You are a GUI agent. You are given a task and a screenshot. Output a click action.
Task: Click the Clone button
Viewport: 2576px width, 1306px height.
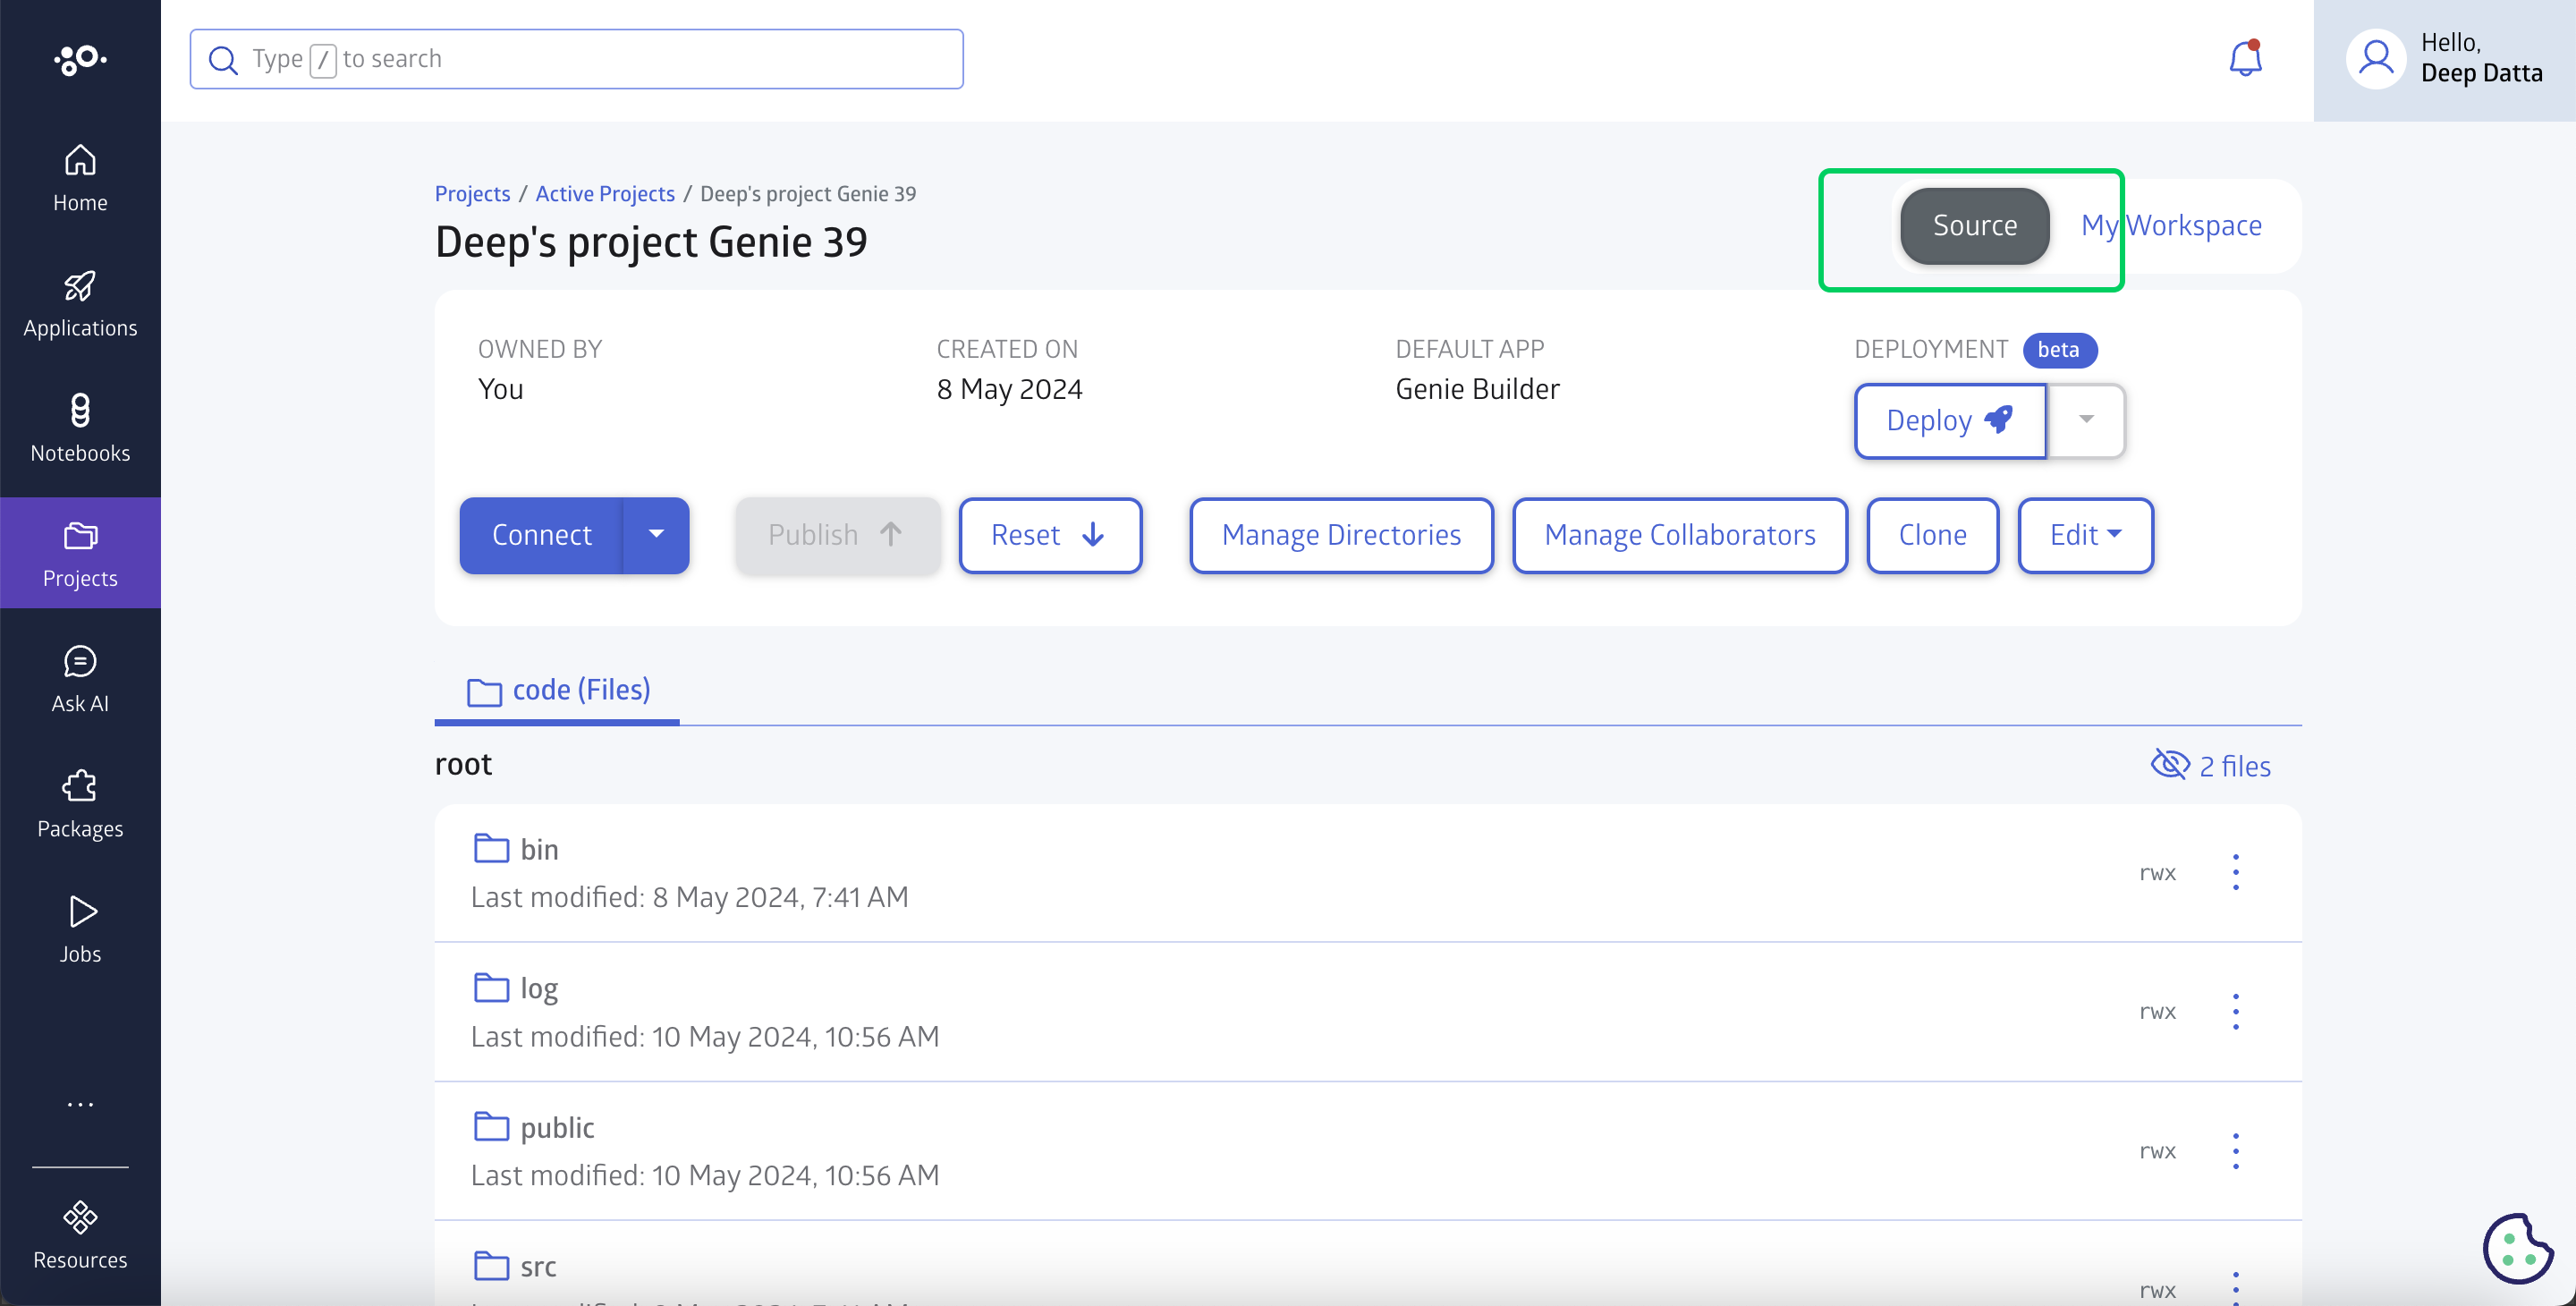point(1932,535)
